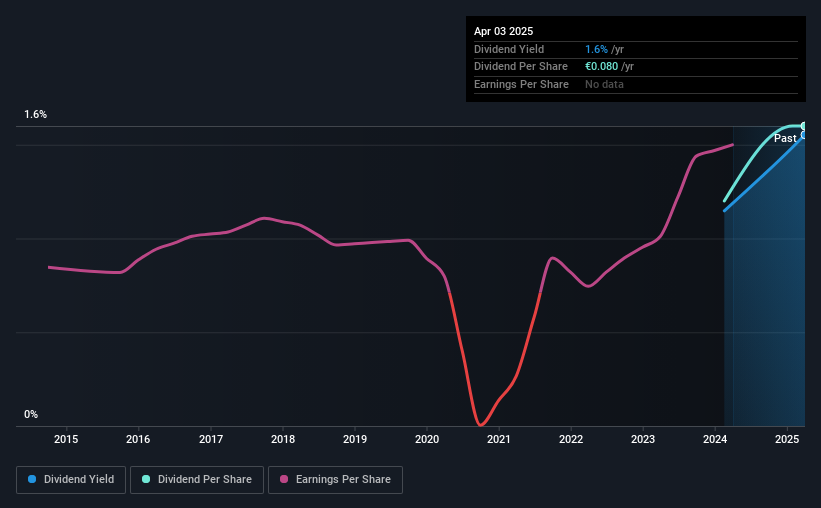Image resolution: width=821 pixels, height=508 pixels.
Task: Click the pink Earnings Per Share legend dot
Action: (x=283, y=480)
